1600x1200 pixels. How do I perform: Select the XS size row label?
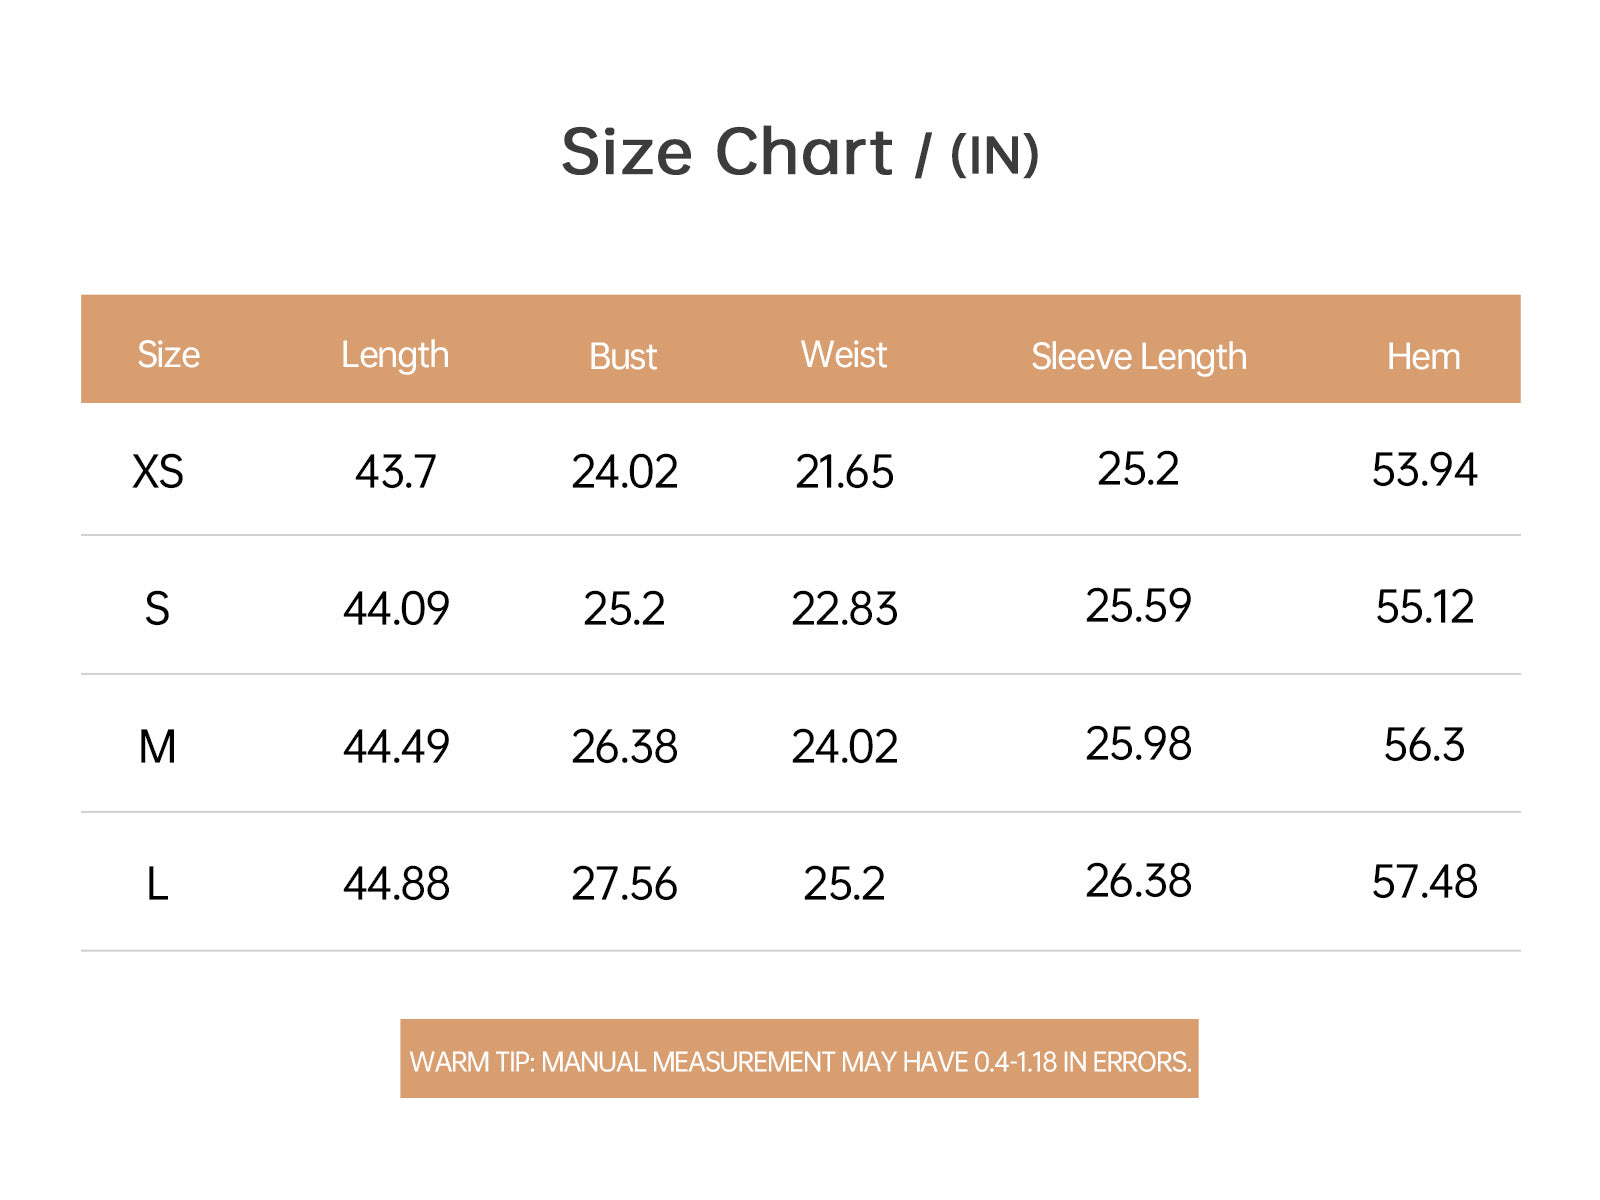(158, 472)
